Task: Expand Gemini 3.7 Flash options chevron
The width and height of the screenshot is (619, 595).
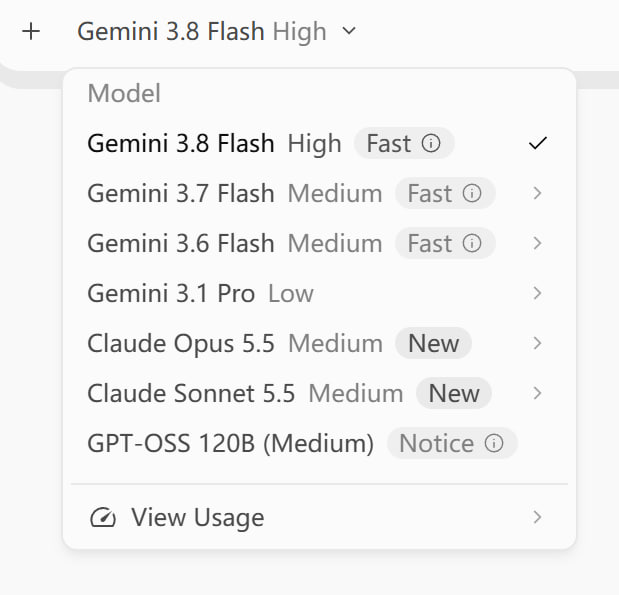Action: (537, 193)
